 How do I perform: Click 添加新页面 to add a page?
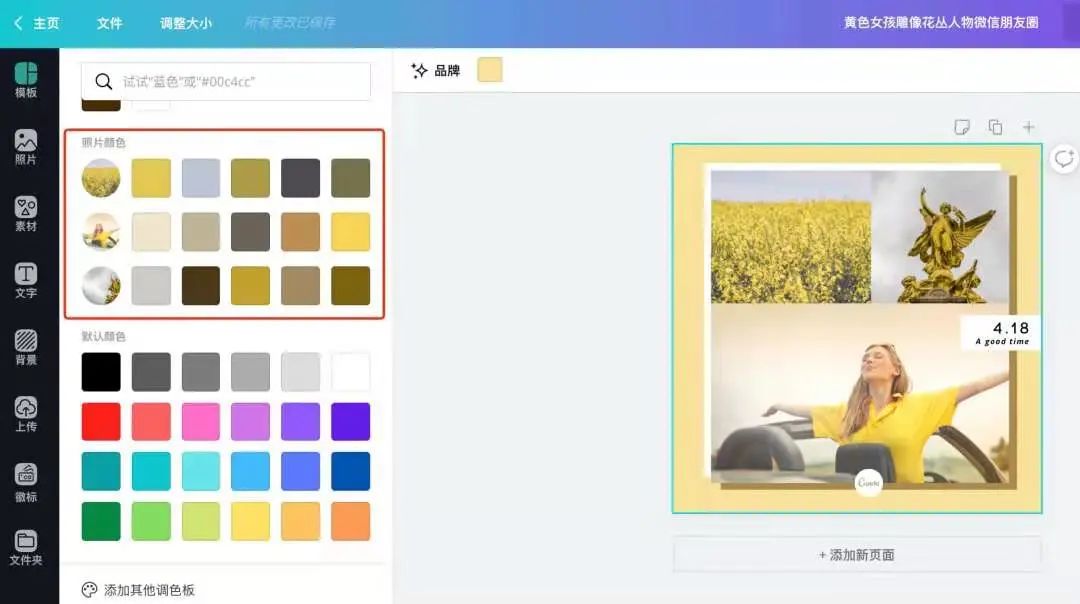click(x=856, y=554)
